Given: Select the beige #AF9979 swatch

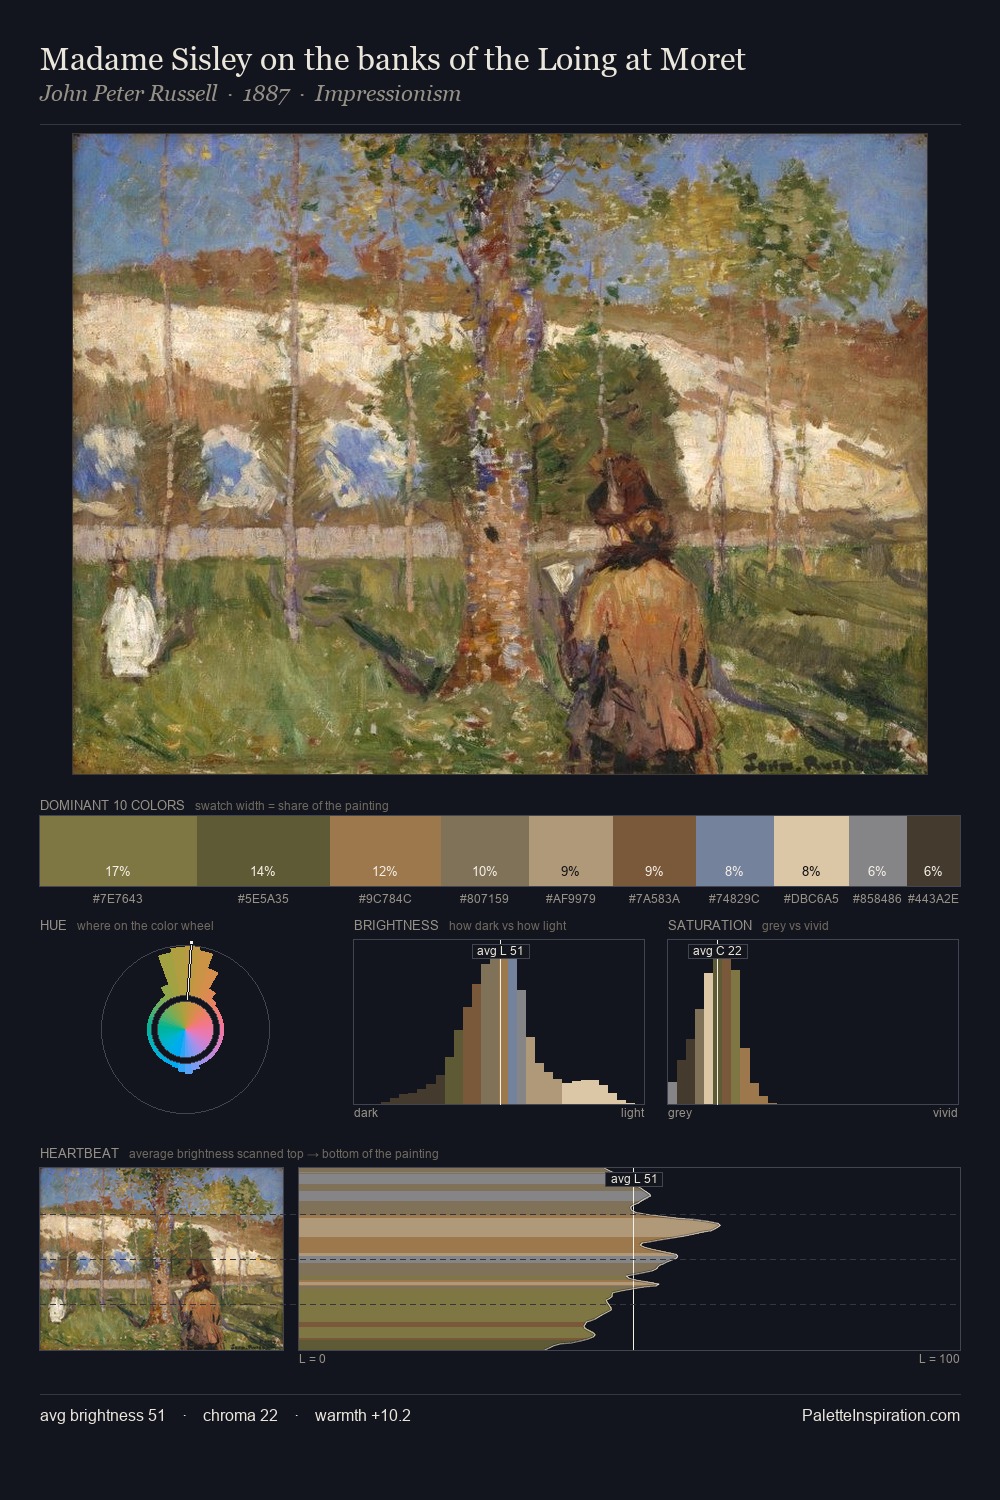Looking at the screenshot, I should tap(571, 851).
